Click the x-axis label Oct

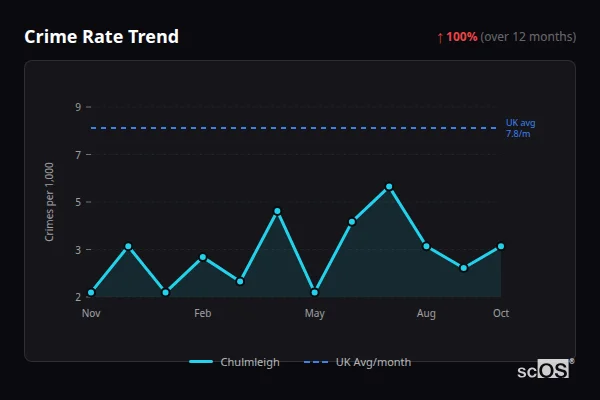pyautogui.click(x=501, y=313)
